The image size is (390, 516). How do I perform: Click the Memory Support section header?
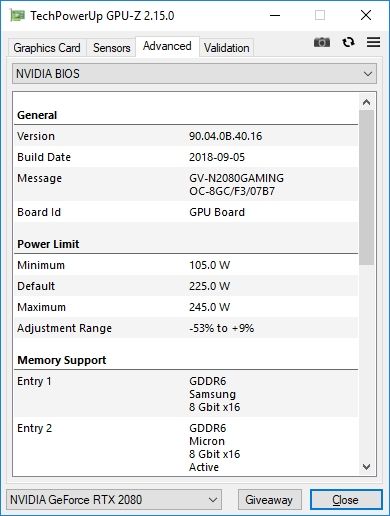[62, 360]
